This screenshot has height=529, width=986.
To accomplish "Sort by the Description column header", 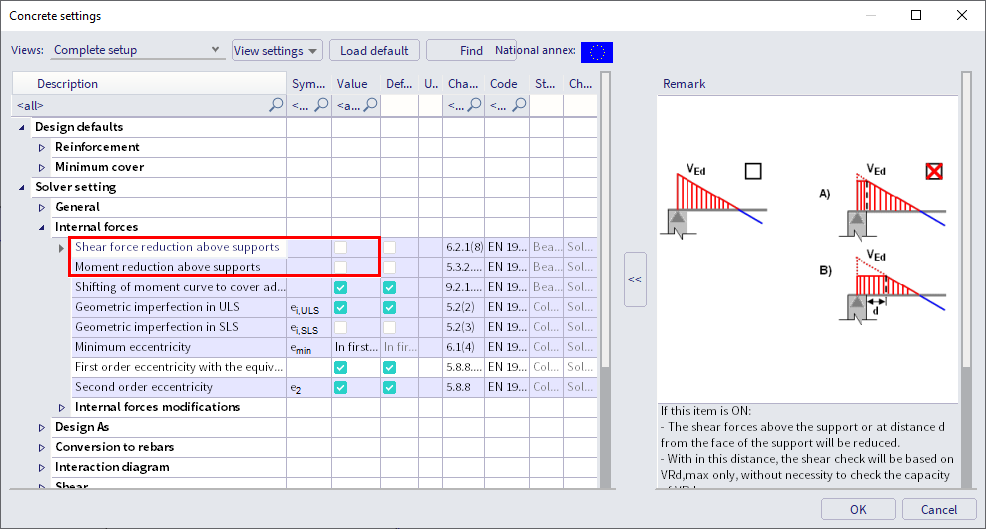I will [150, 84].
